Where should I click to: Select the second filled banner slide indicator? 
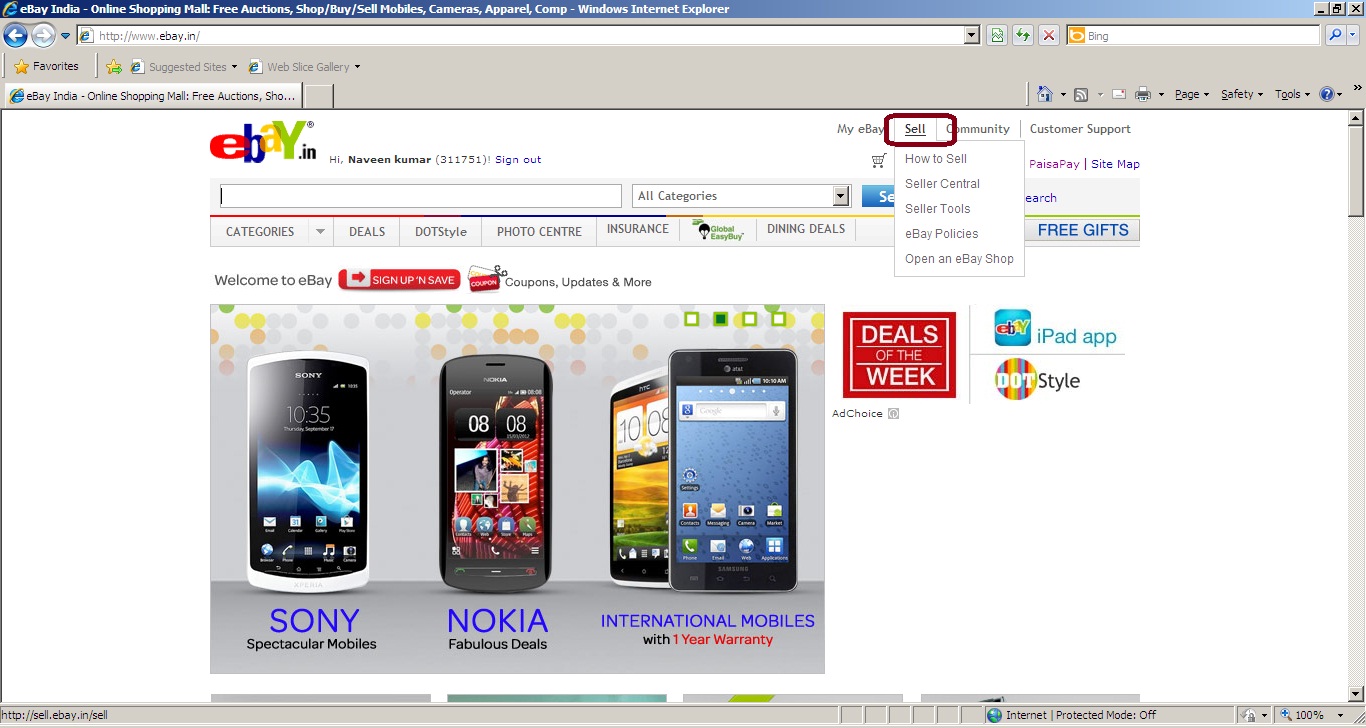(x=720, y=319)
